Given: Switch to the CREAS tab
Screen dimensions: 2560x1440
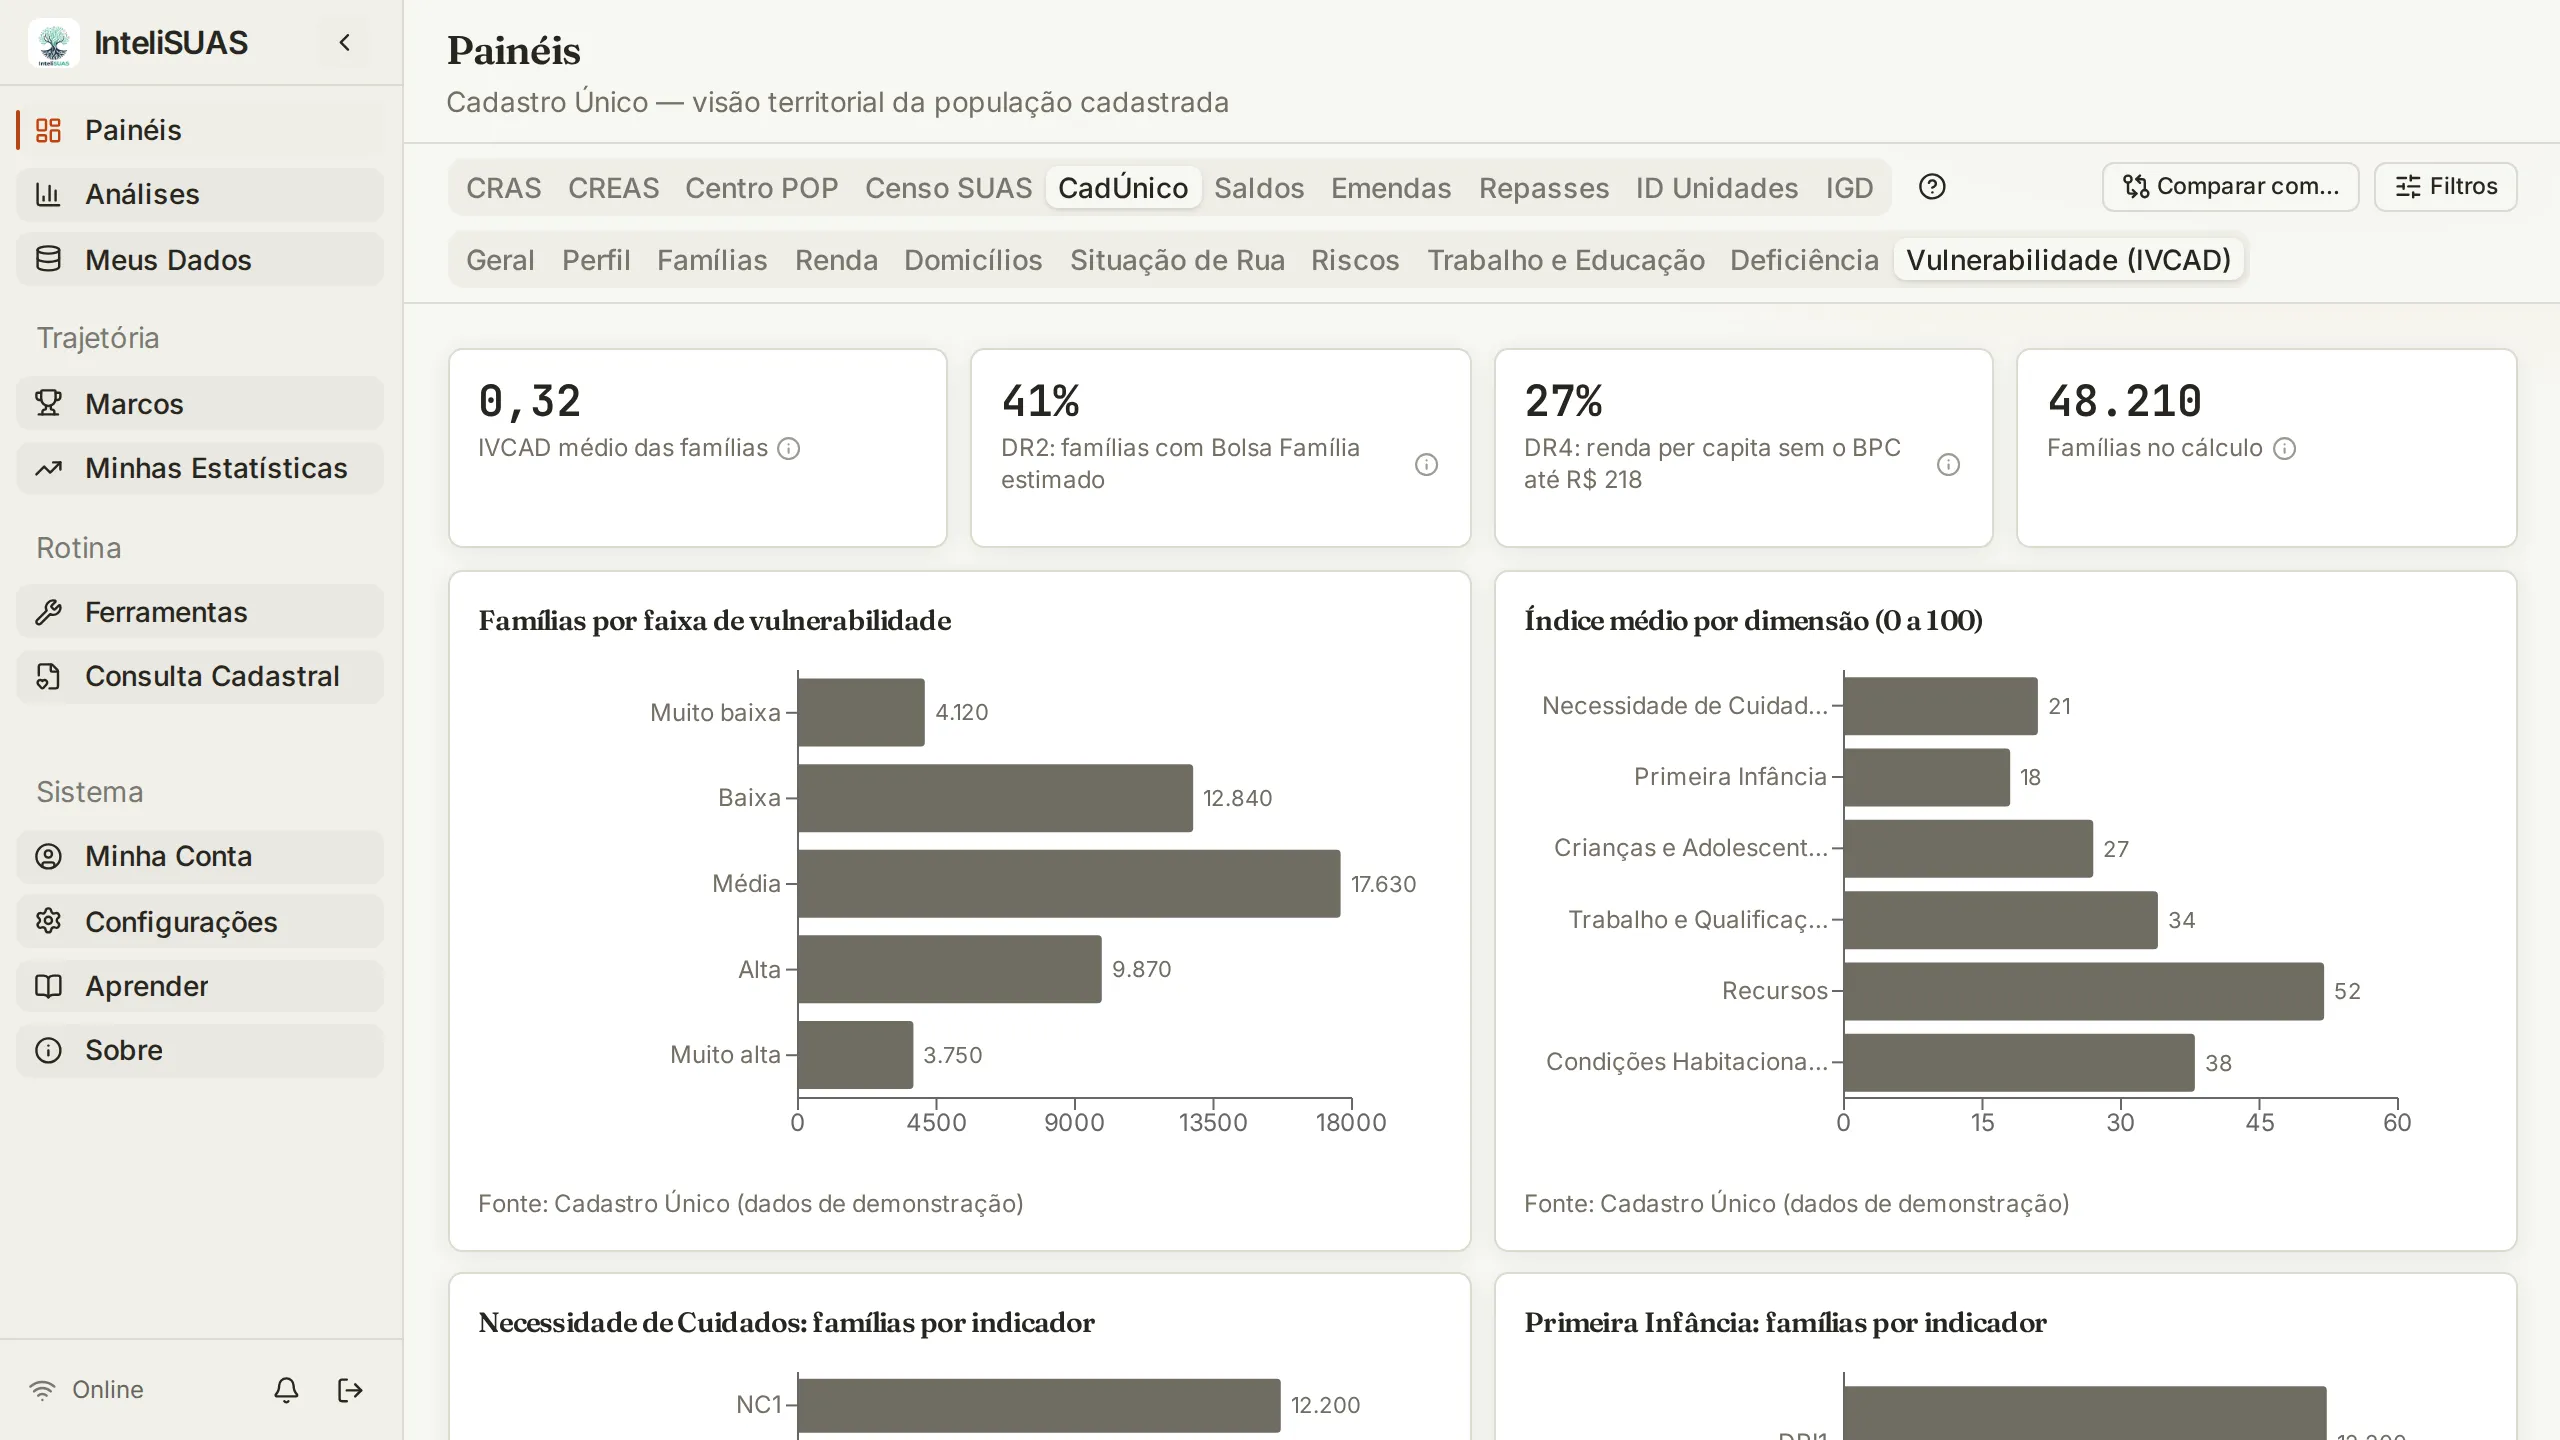Looking at the screenshot, I should coord(613,188).
